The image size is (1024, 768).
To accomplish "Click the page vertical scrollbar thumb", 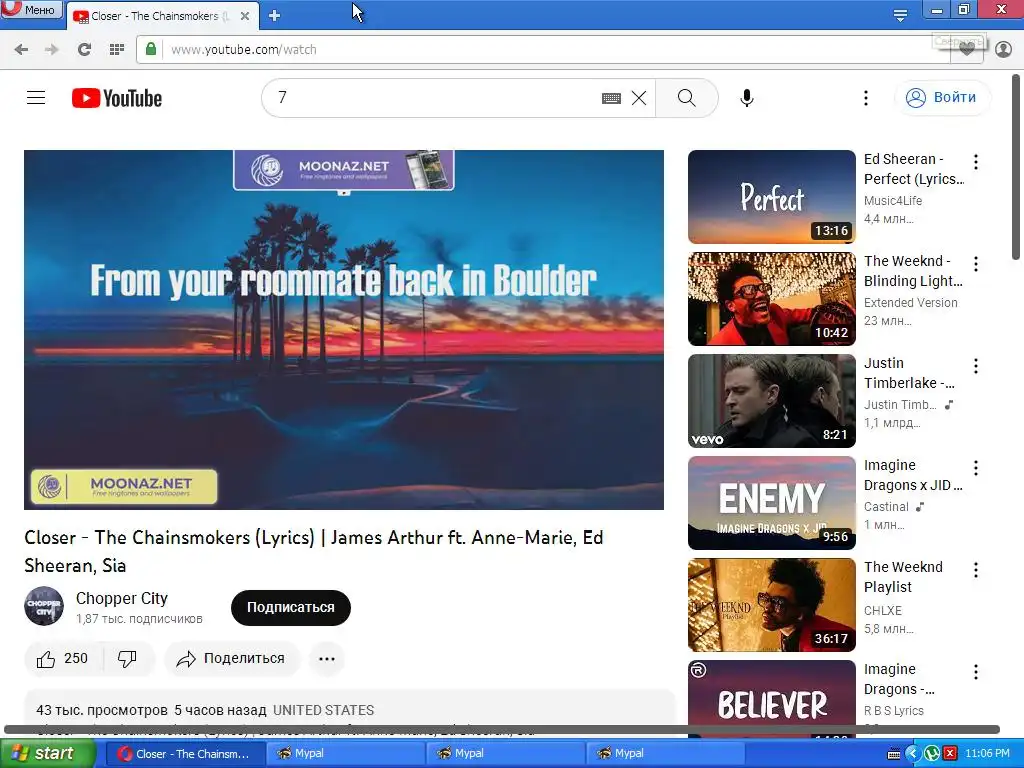I will [1017, 167].
